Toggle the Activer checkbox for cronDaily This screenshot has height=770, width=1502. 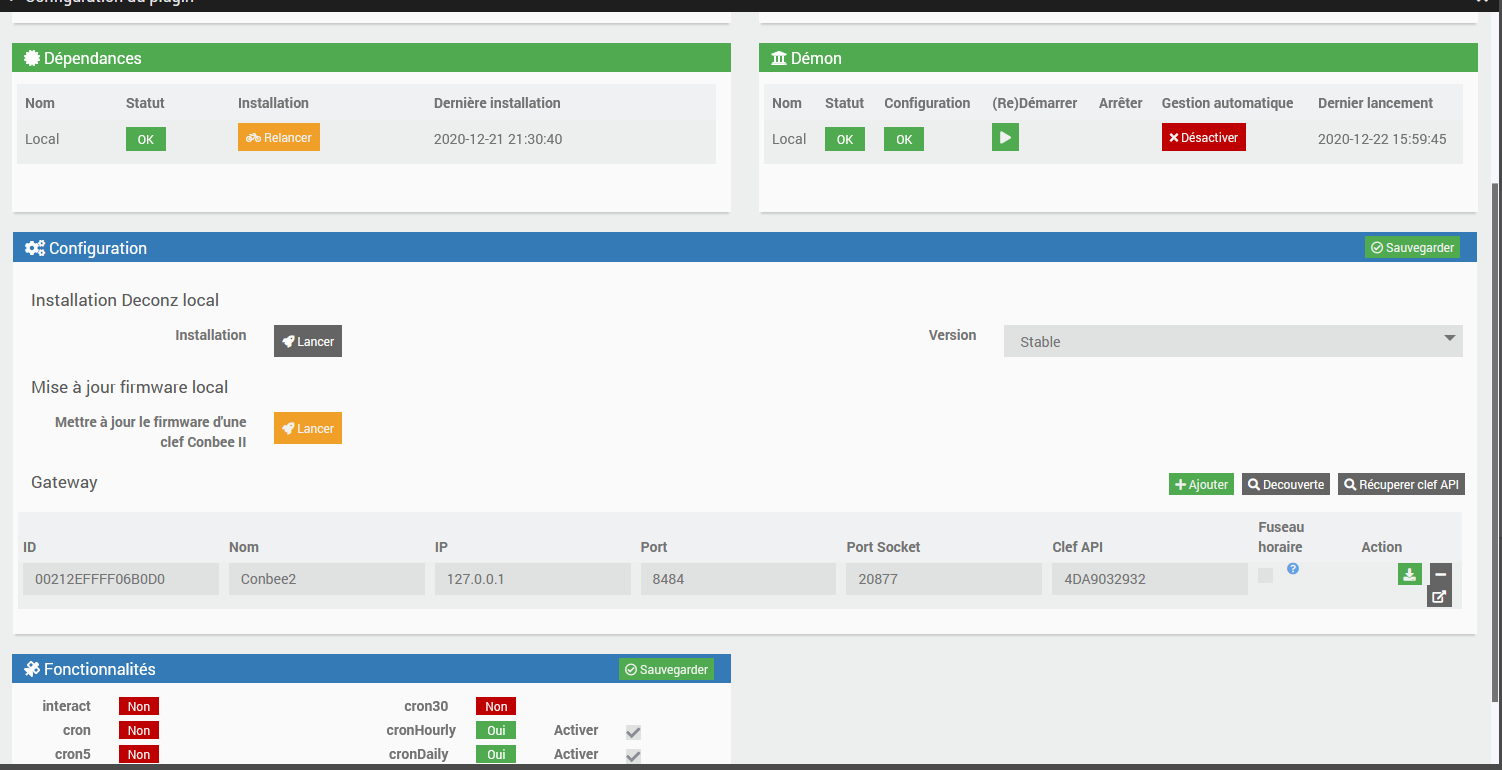pos(633,756)
